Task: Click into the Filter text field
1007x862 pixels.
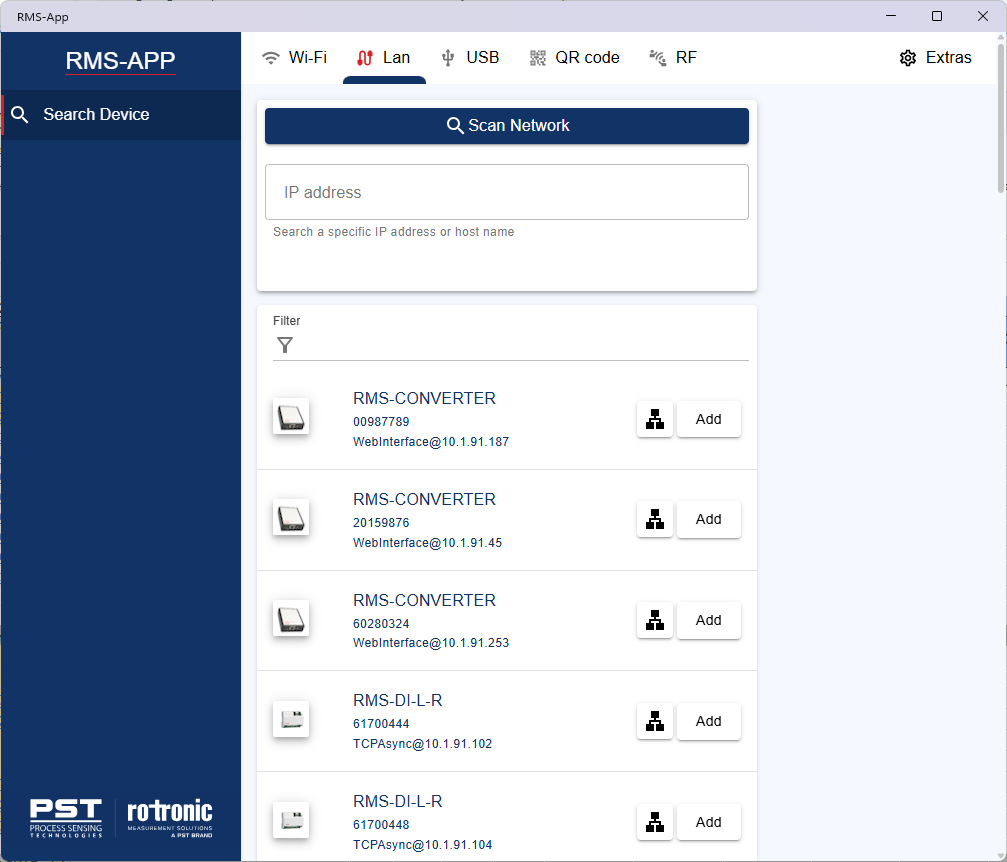Action: point(520,345)
